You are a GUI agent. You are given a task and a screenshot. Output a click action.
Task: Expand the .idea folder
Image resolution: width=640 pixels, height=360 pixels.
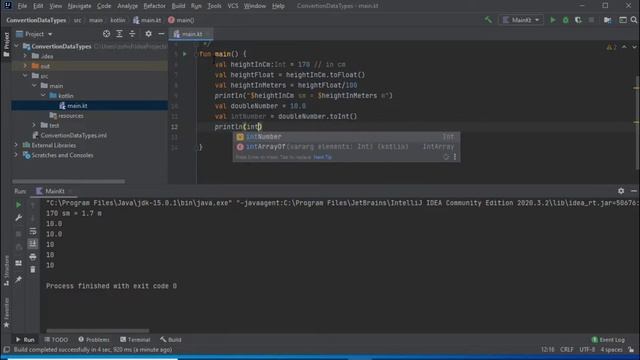[x=25, y=56]
